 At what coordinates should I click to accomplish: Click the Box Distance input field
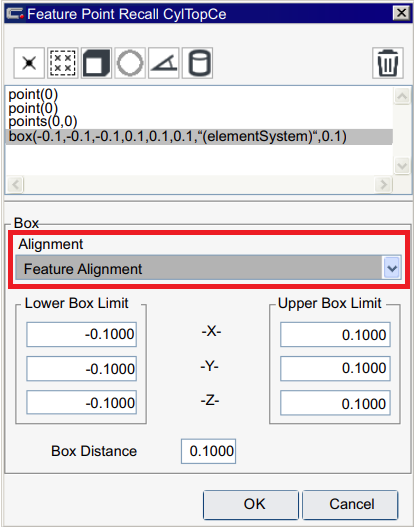coord(208,451)
